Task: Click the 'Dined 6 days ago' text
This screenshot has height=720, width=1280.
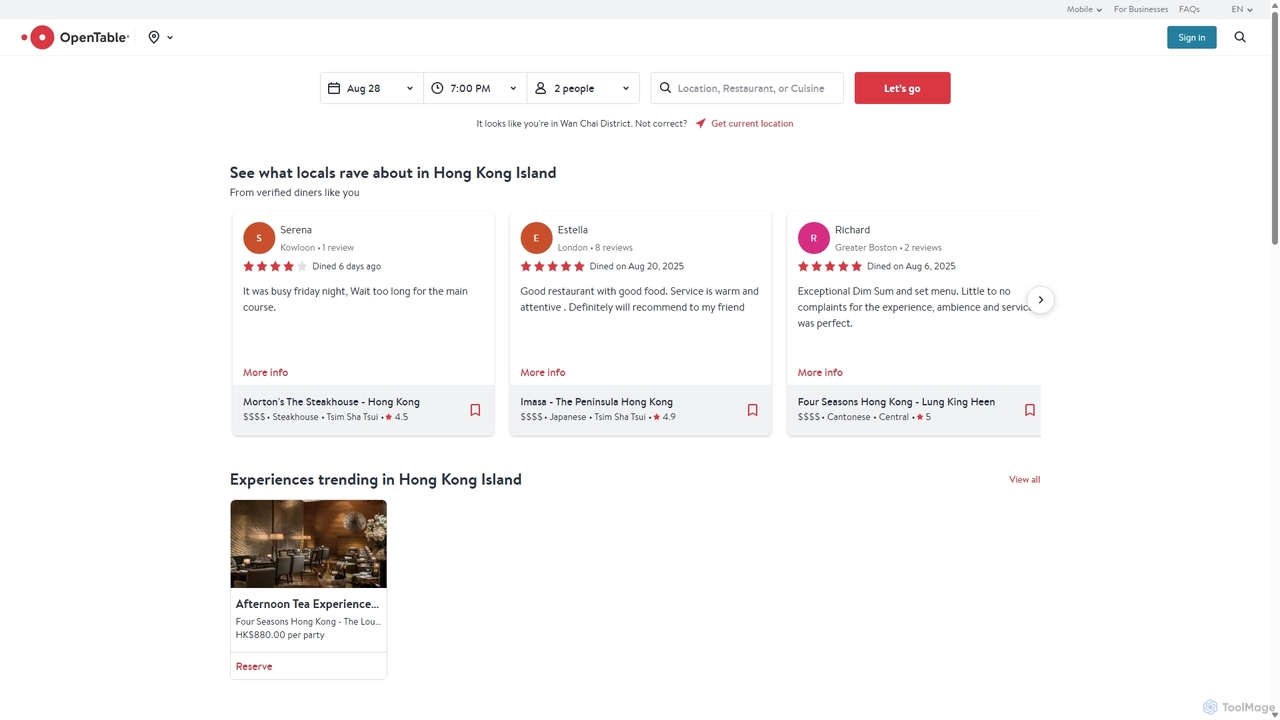Action: tap(346, 267)
